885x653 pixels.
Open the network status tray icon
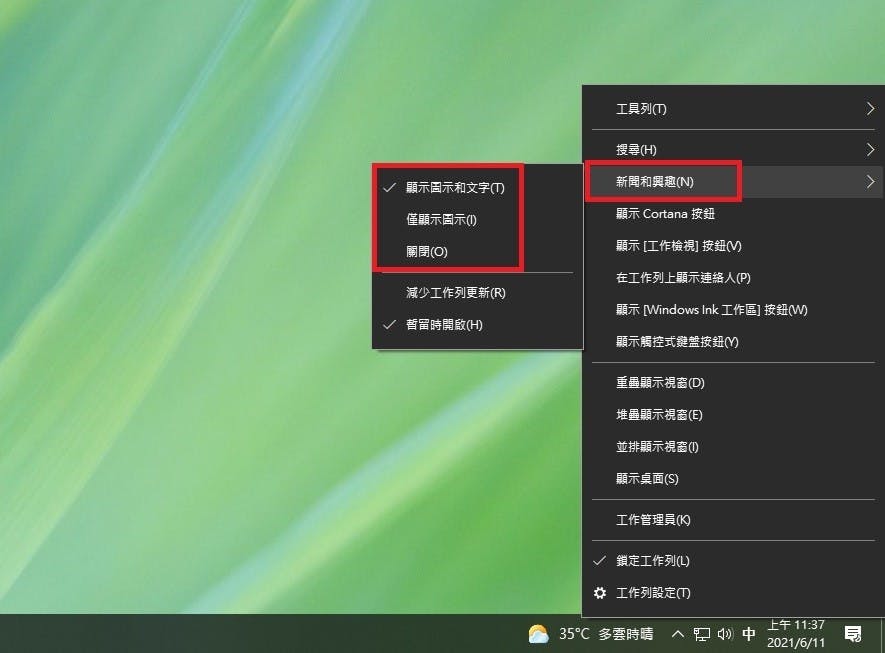(702, 634)
